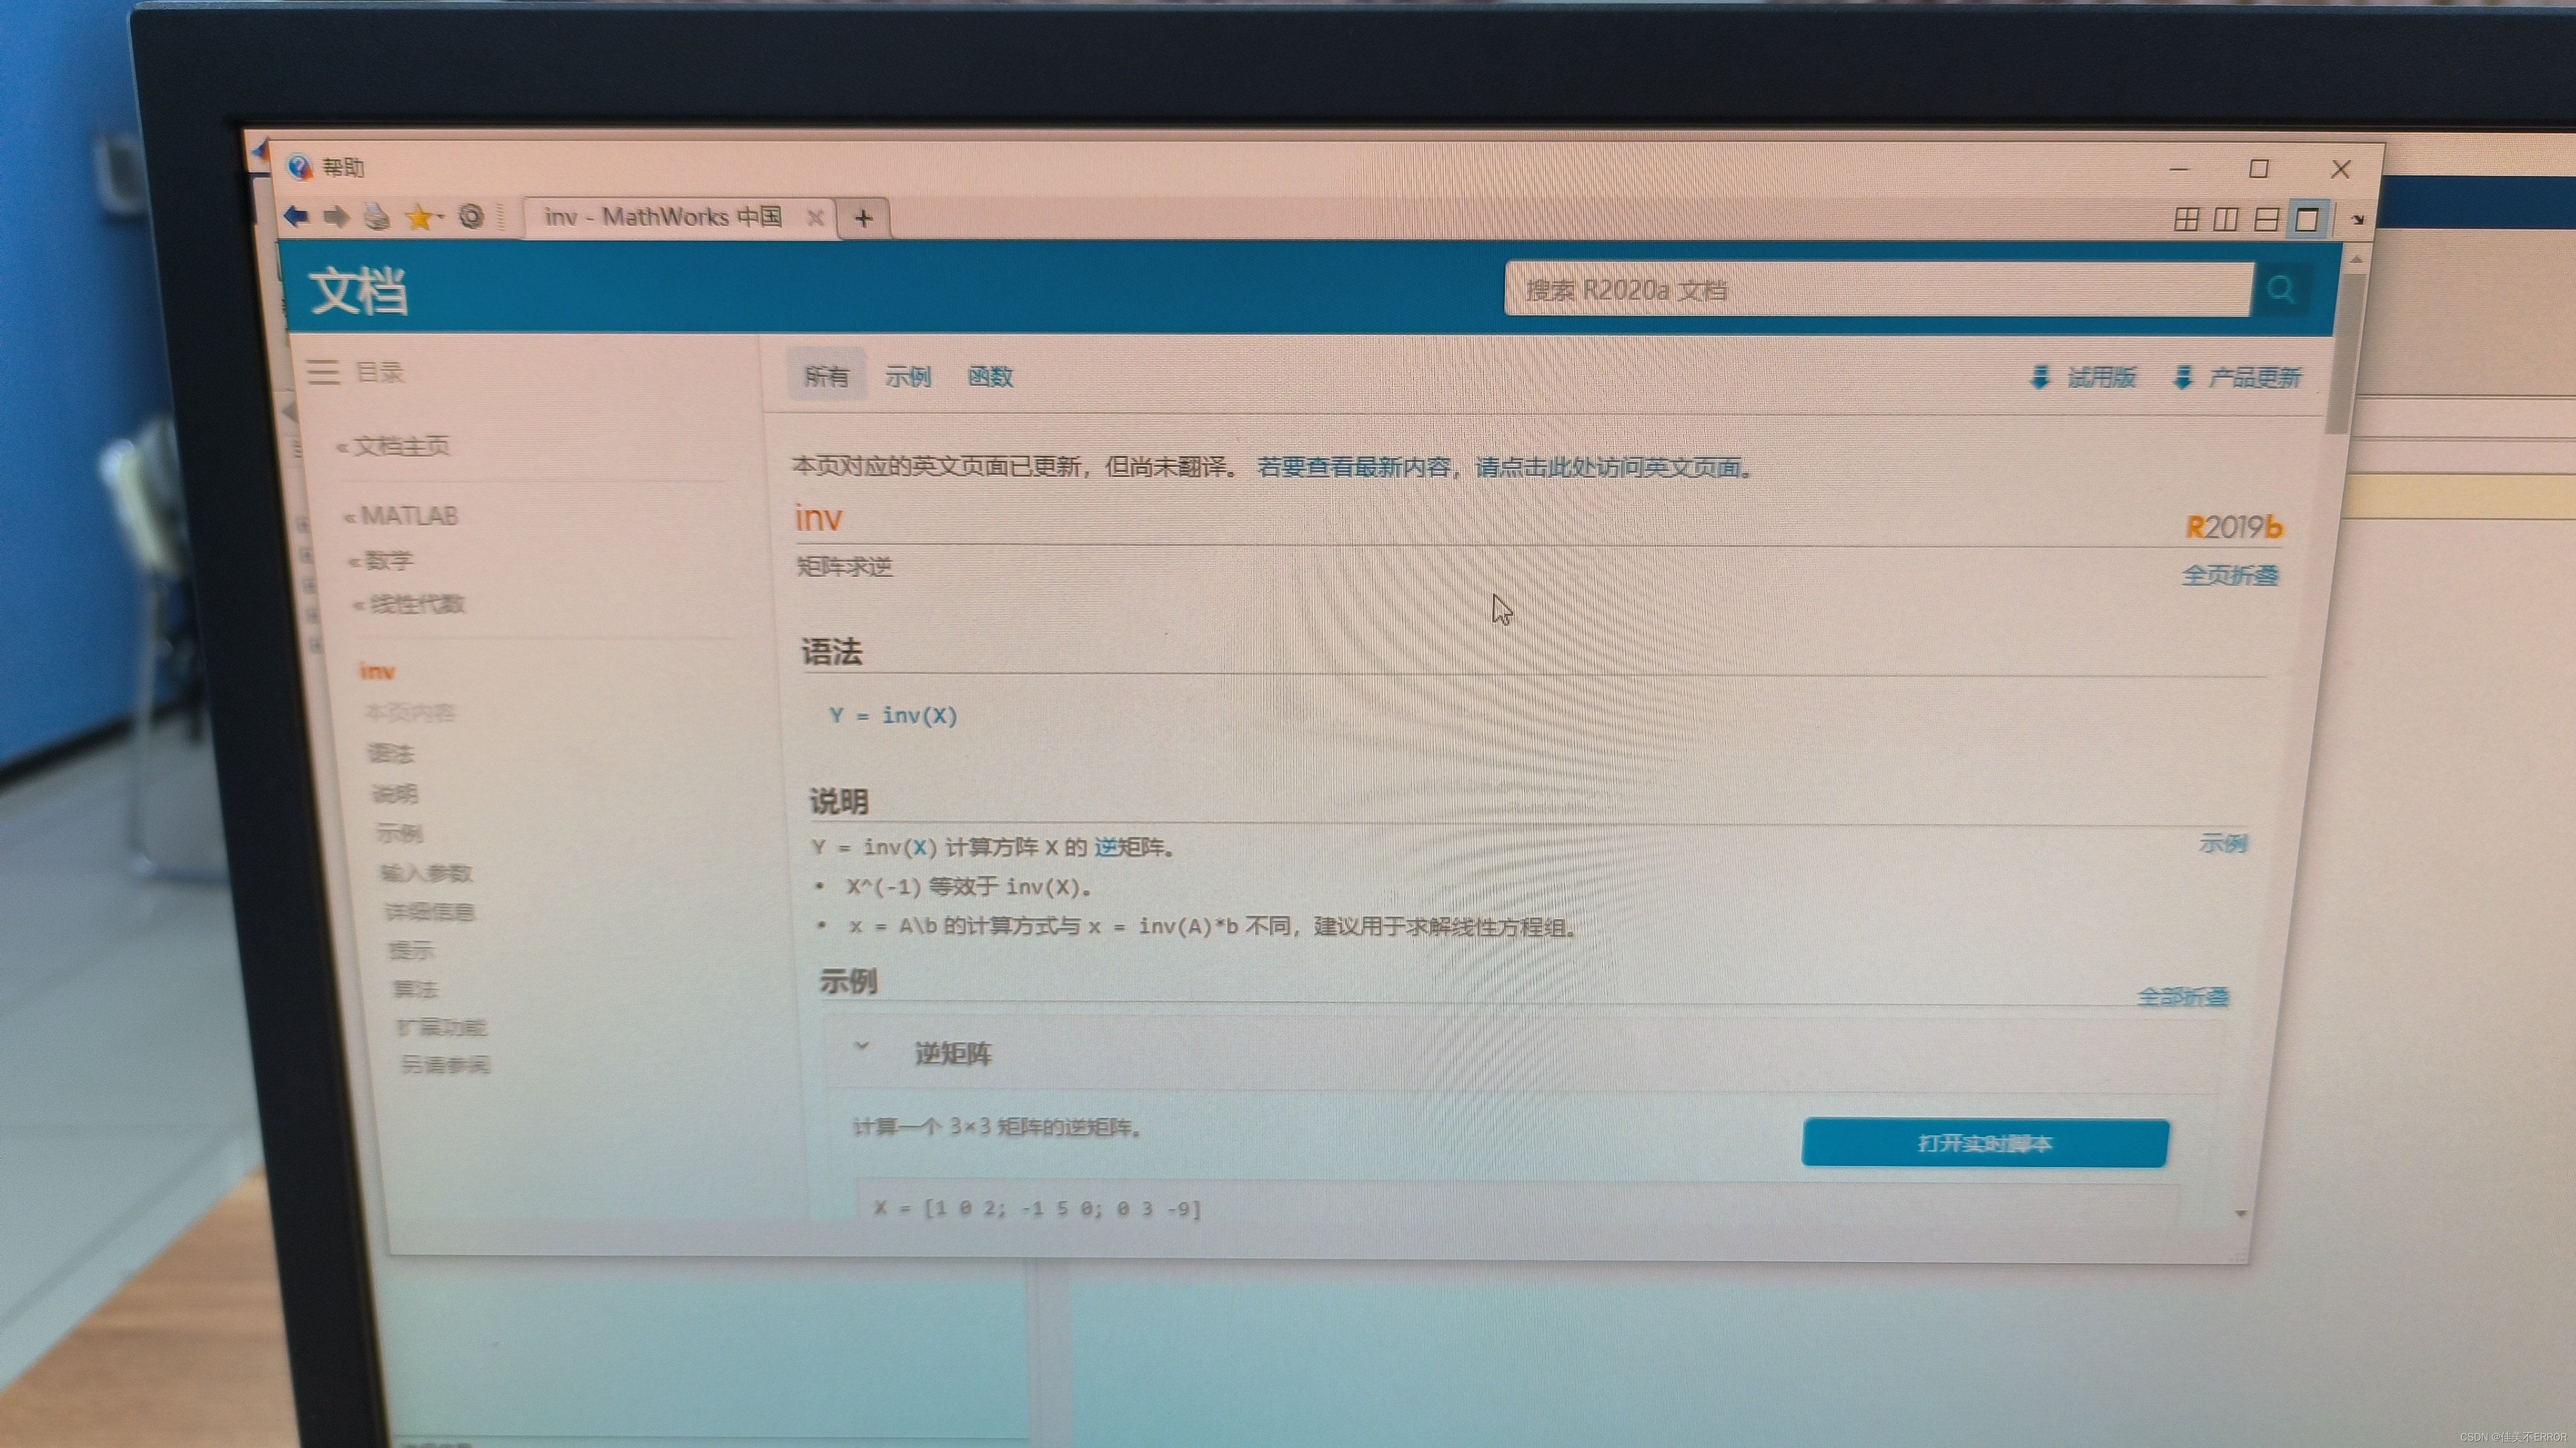Select the 函数 filter tab
This screenshot has width=2576, height=1448.
point(990,376)
